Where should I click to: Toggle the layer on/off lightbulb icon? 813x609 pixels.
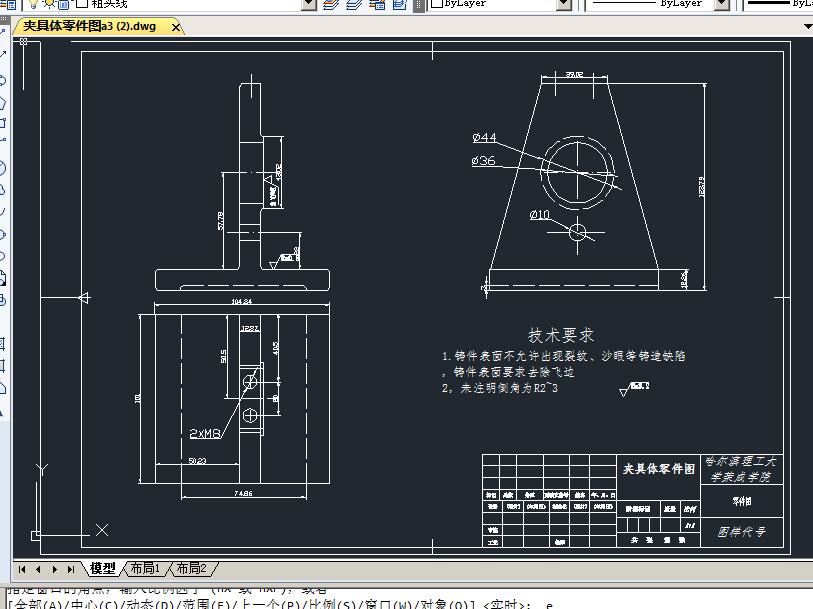(x=32, y=4)
